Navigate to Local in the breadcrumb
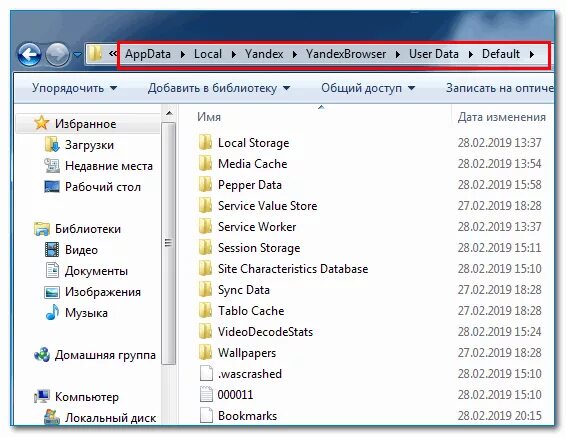Image resolution: width=566 pixels, height=437 pixels. point(208,54)
